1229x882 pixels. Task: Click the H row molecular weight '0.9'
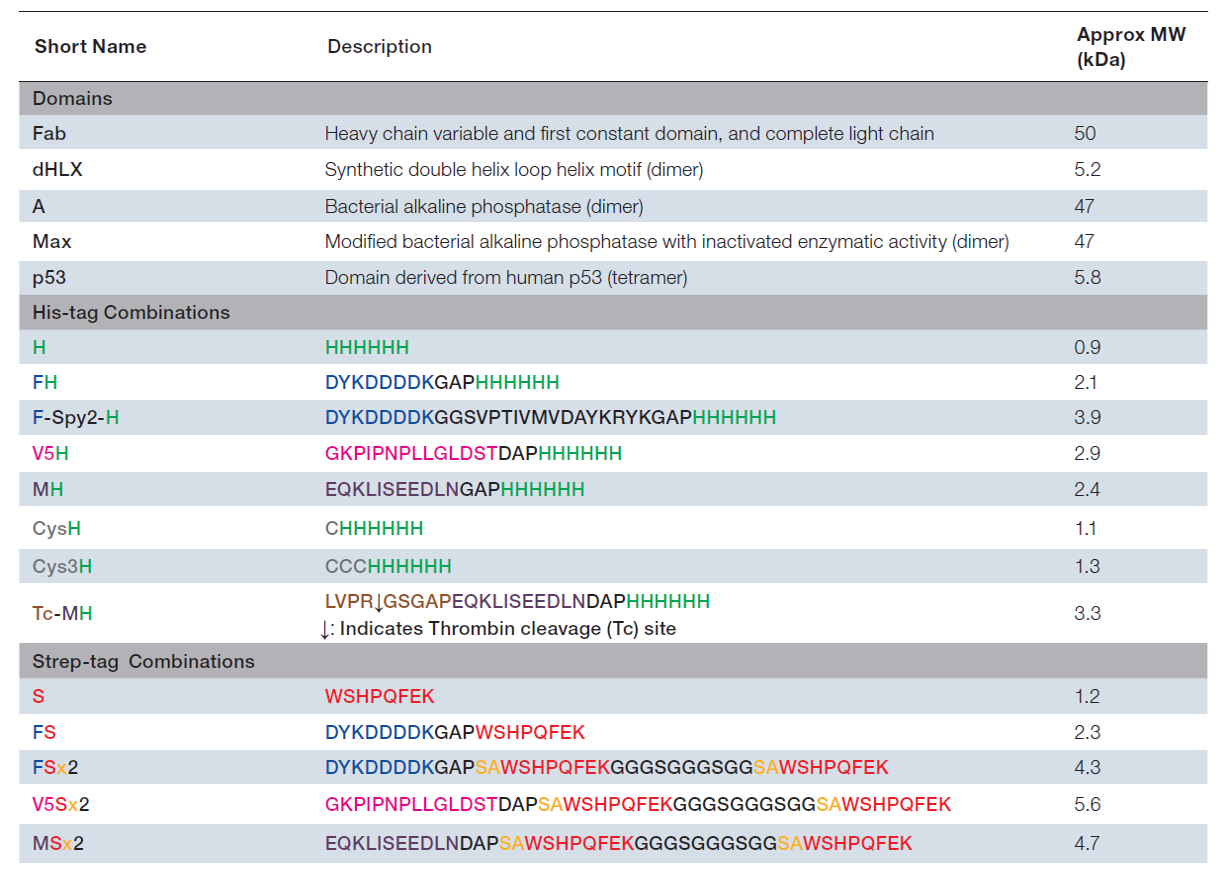(1087, 348)
